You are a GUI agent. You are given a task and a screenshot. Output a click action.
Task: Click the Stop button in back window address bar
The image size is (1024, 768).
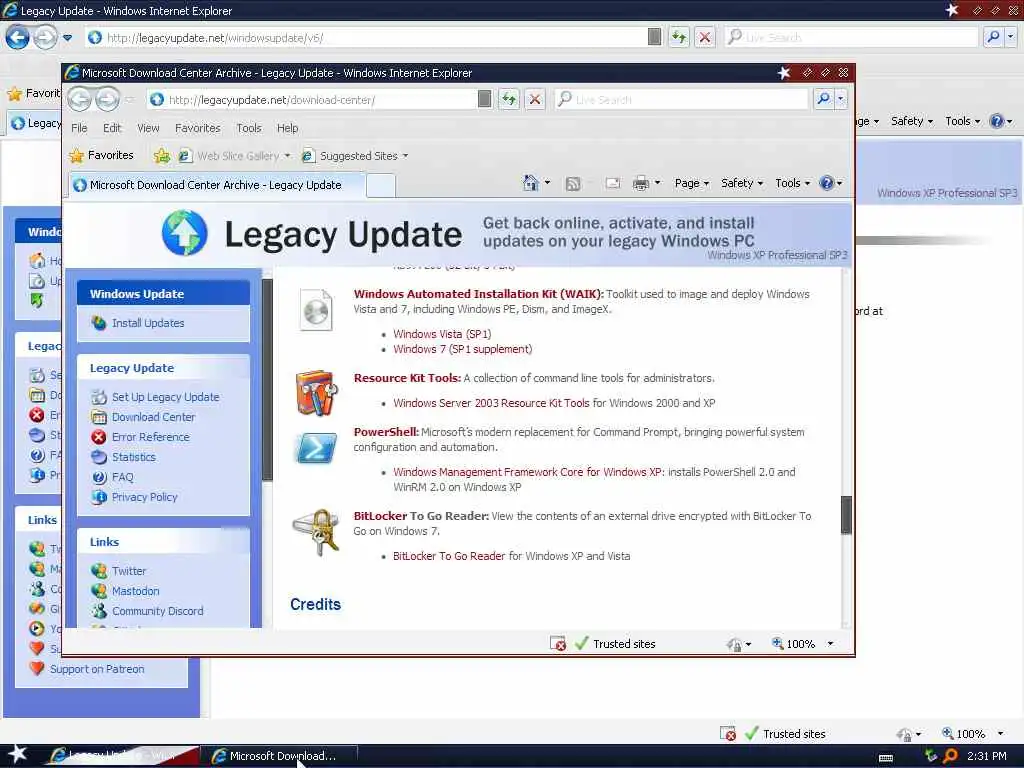click(x=705, y=37)
